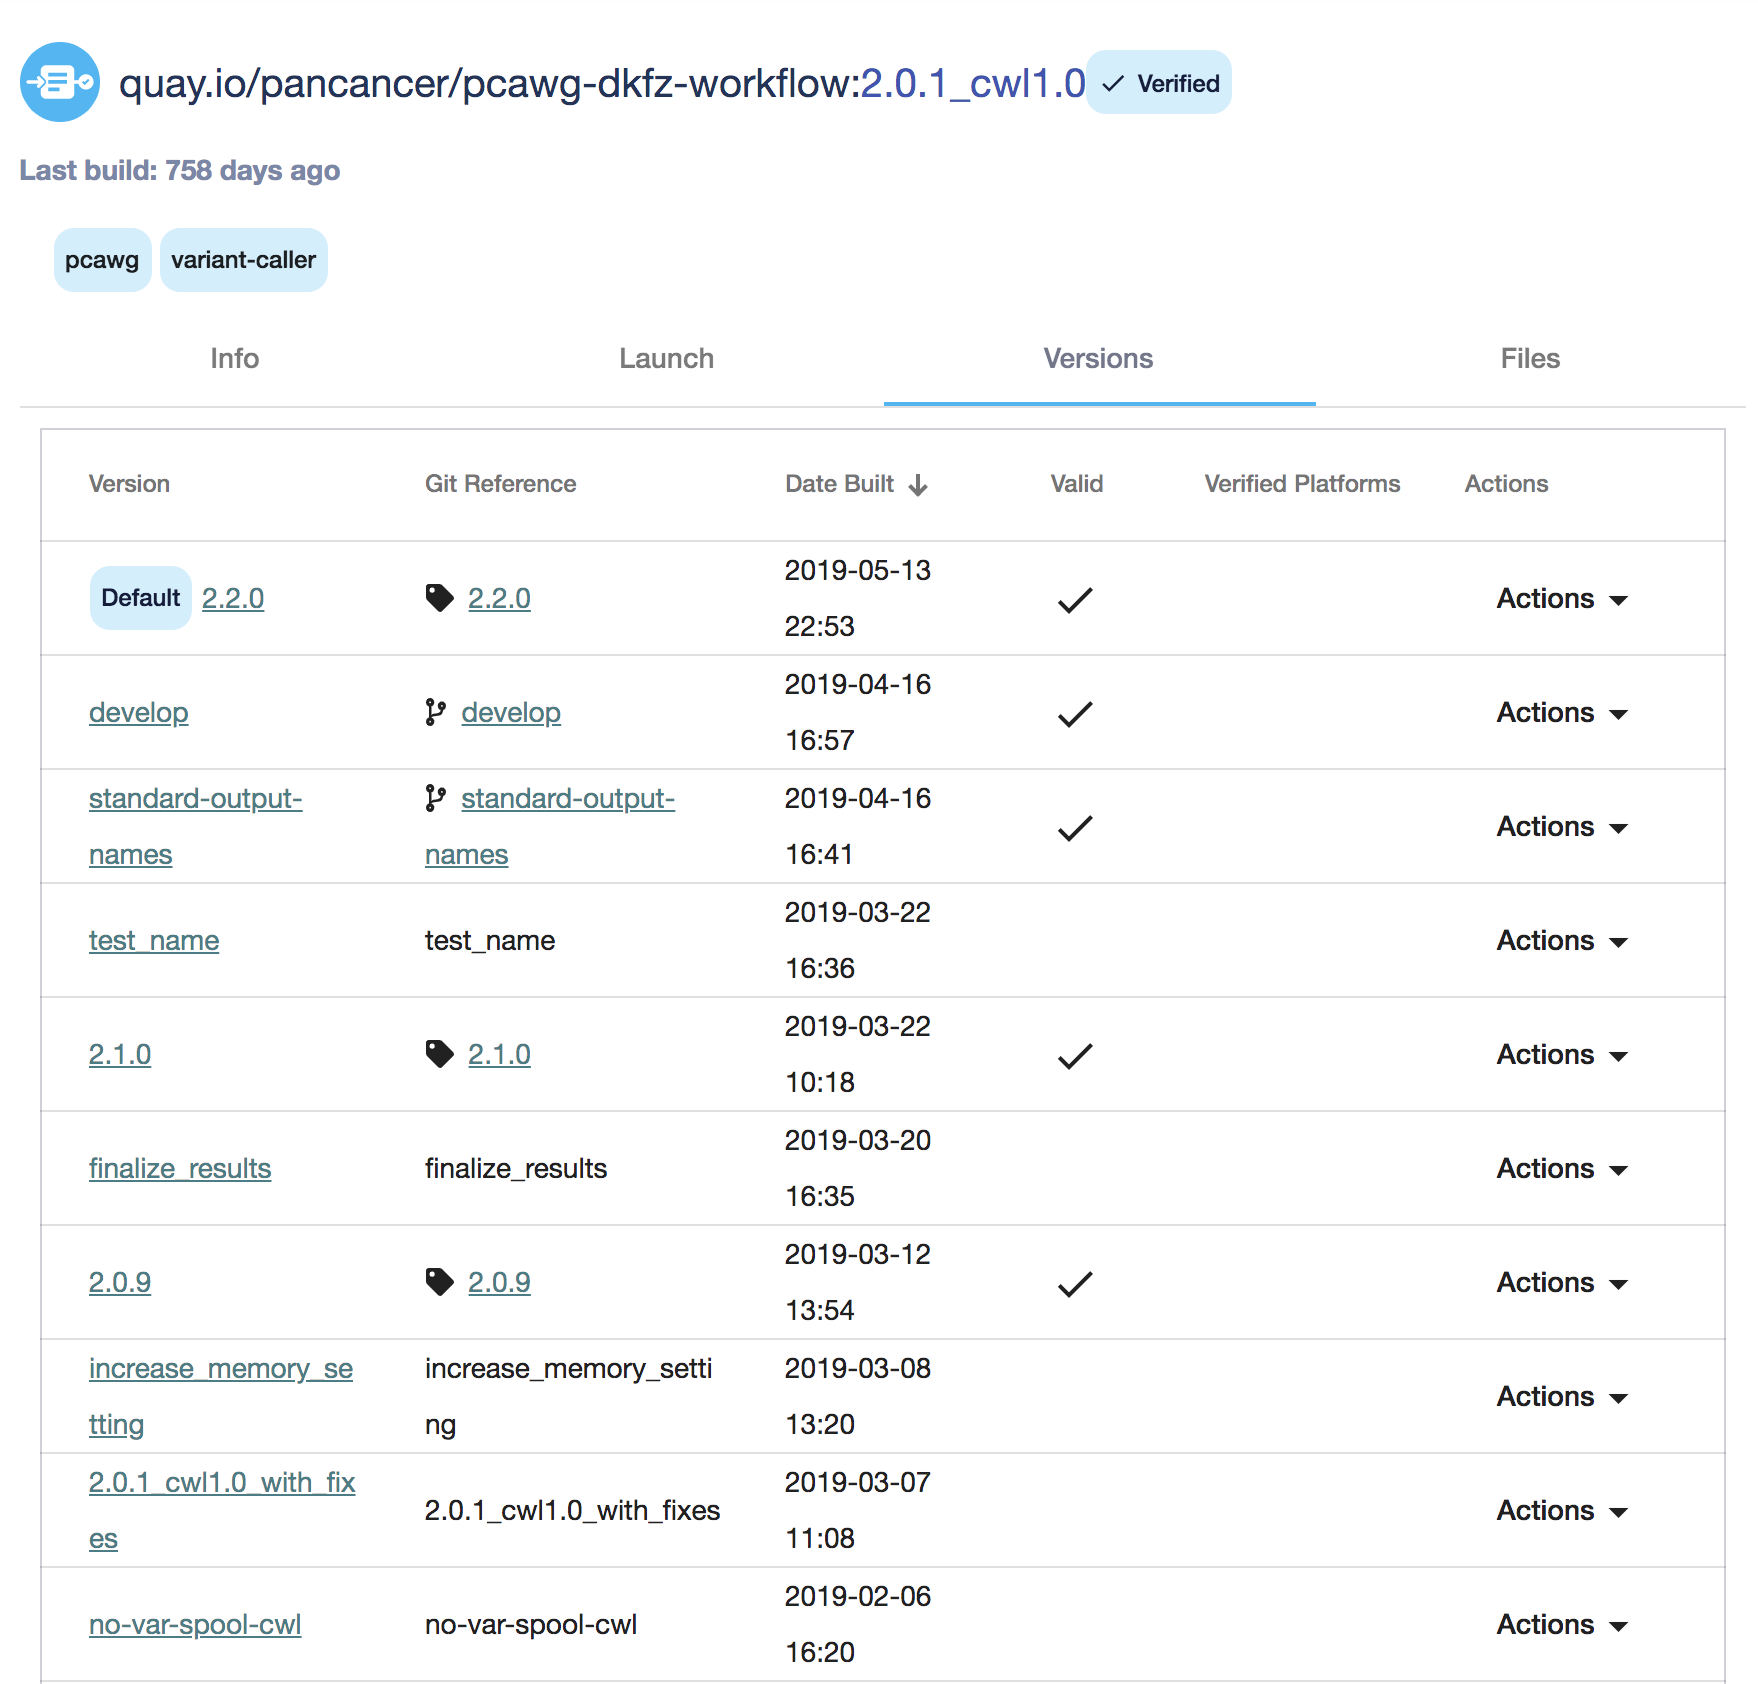
Task: Click the Date Built sort arrow icon
Action: [x=918, y=484]
